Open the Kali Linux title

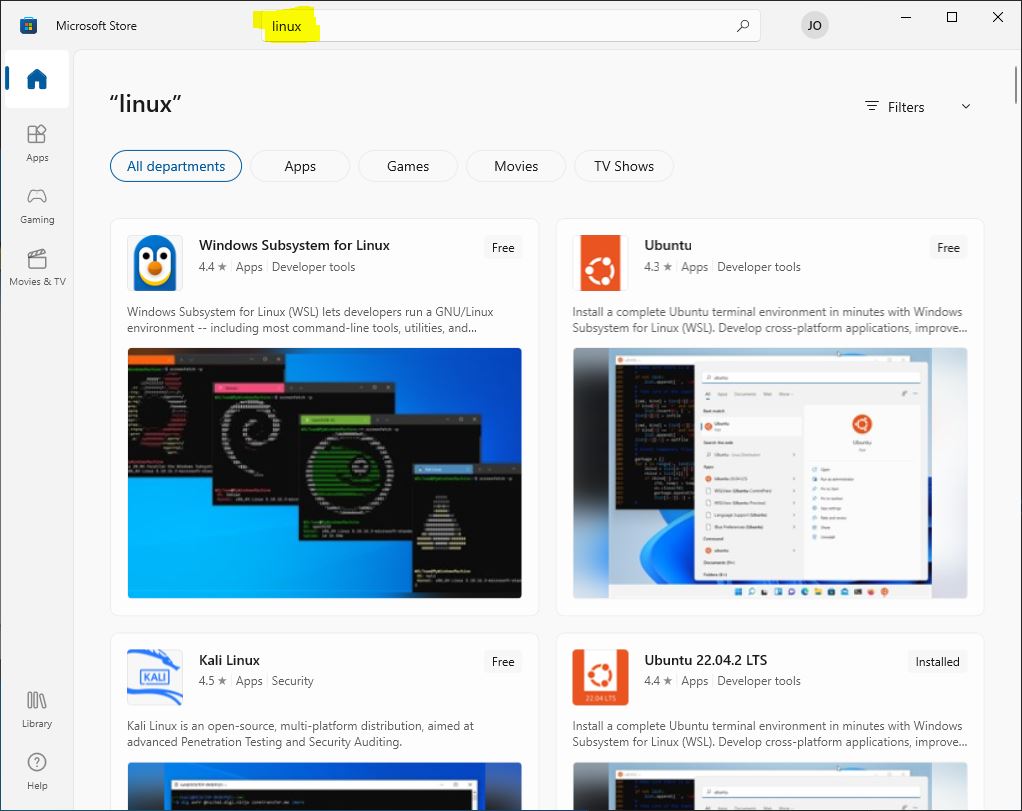pyautogui.click(x=229, y=660)
